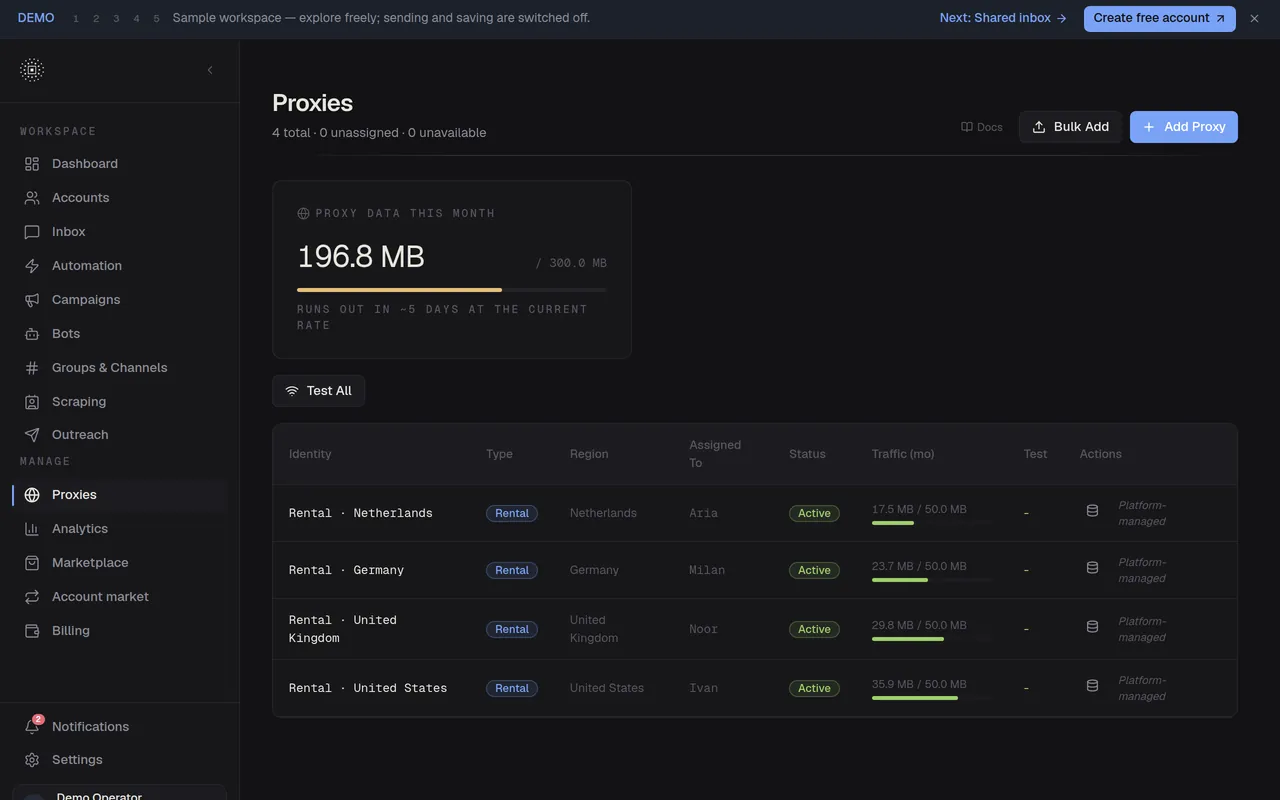Click the database icon in United States row
This screenshot has height=800, width=1280.
[x=1092, y=686]
